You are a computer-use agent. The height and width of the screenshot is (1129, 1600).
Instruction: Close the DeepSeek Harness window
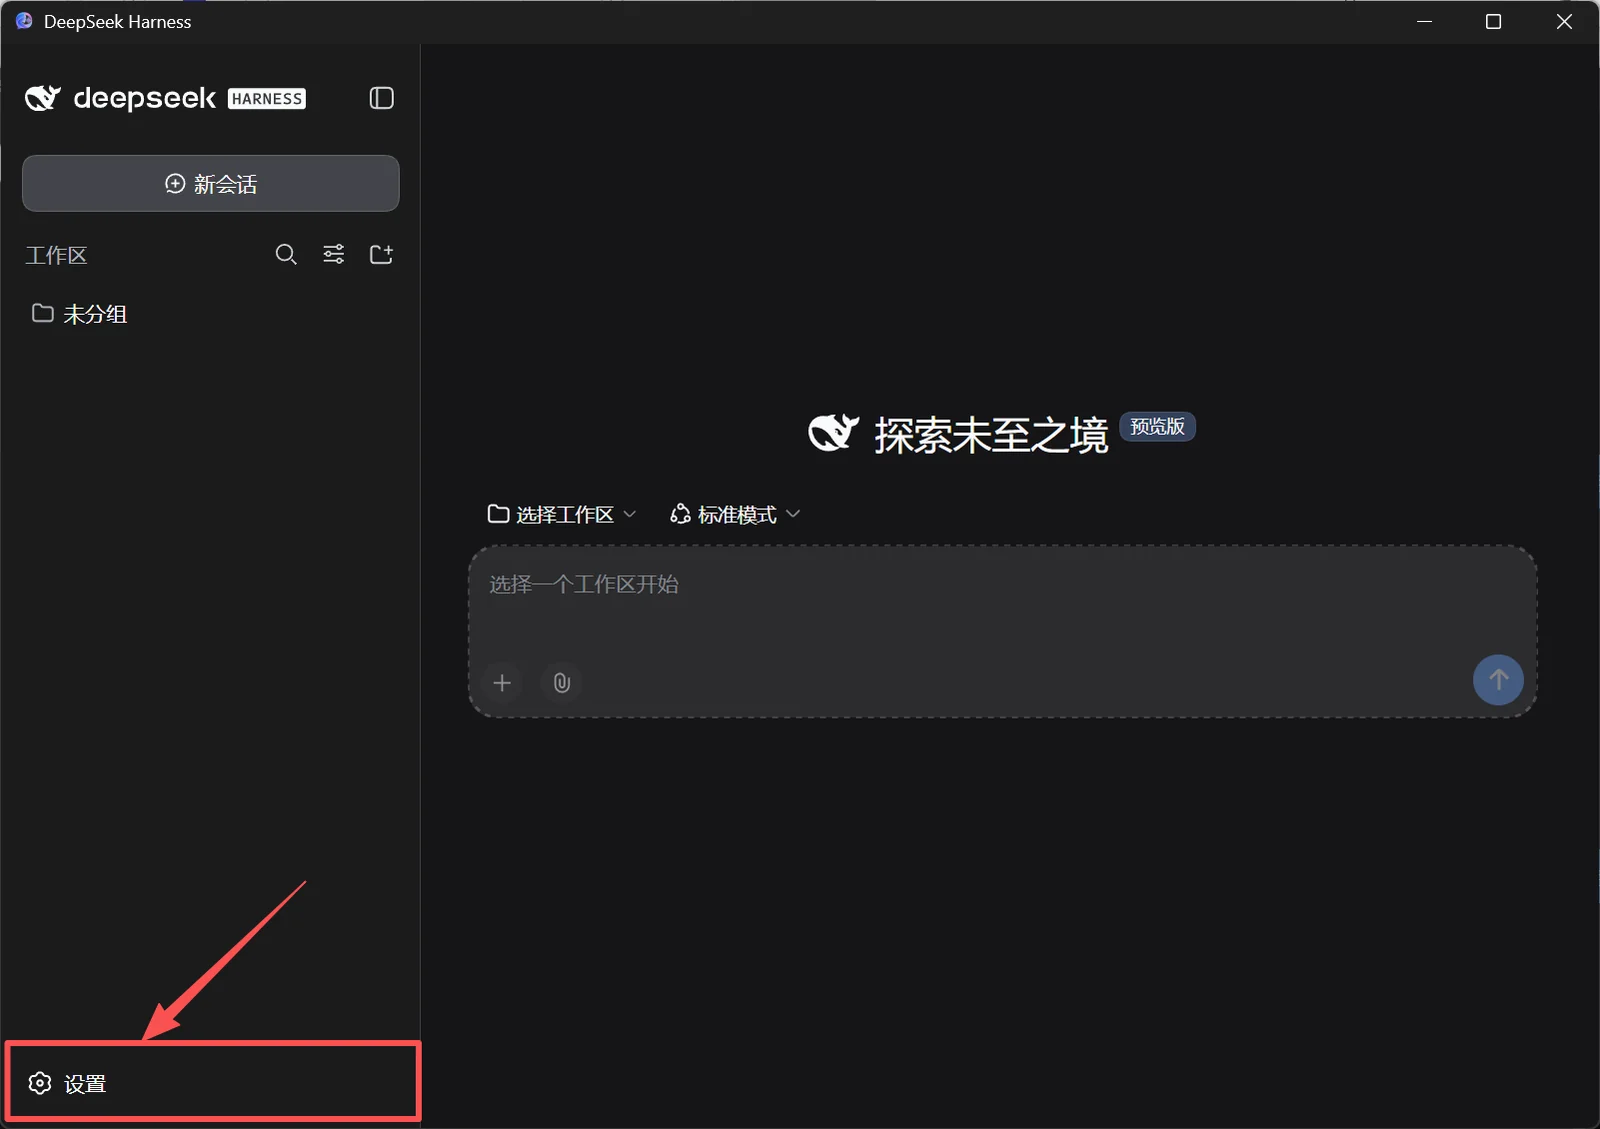point(1564,21)
